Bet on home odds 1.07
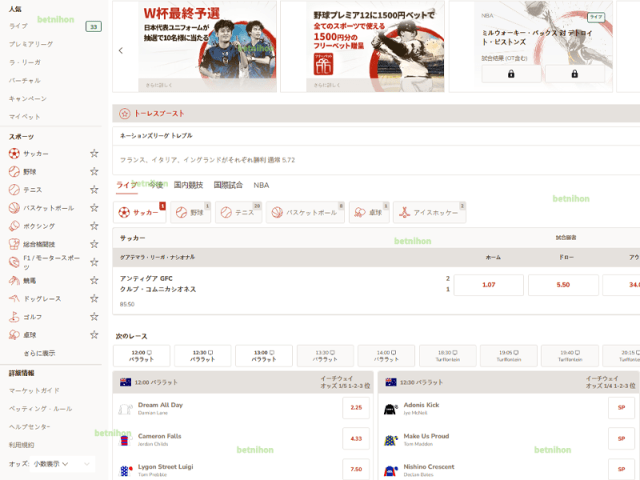This screenshot has width=640, height=480. coord(489,284)
